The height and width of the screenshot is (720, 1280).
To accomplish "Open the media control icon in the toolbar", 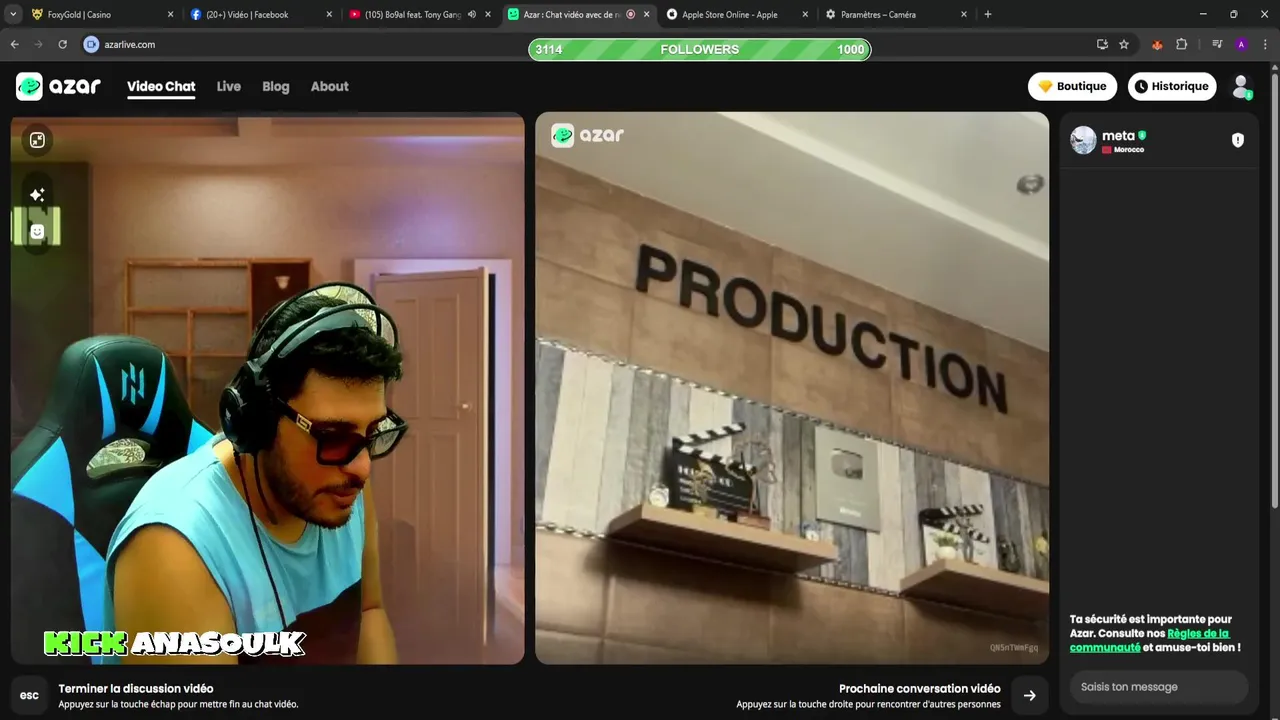I will click(x=1217, y=44).
